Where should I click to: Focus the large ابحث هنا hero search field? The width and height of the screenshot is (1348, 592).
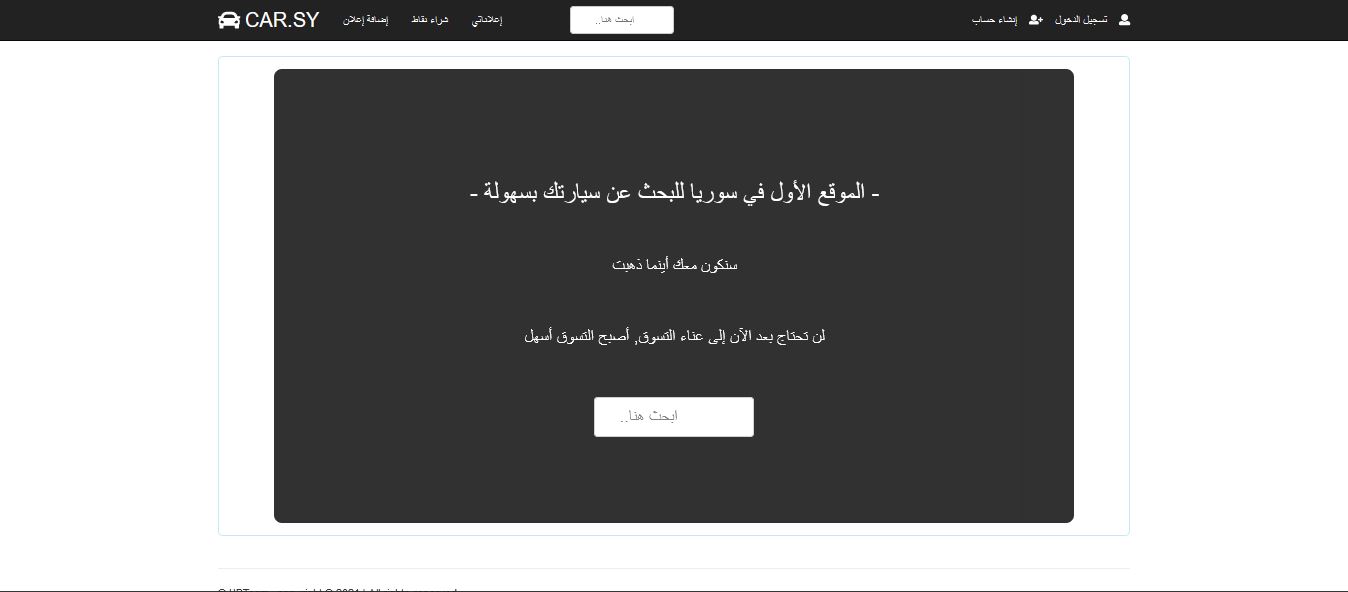(674, 417)
